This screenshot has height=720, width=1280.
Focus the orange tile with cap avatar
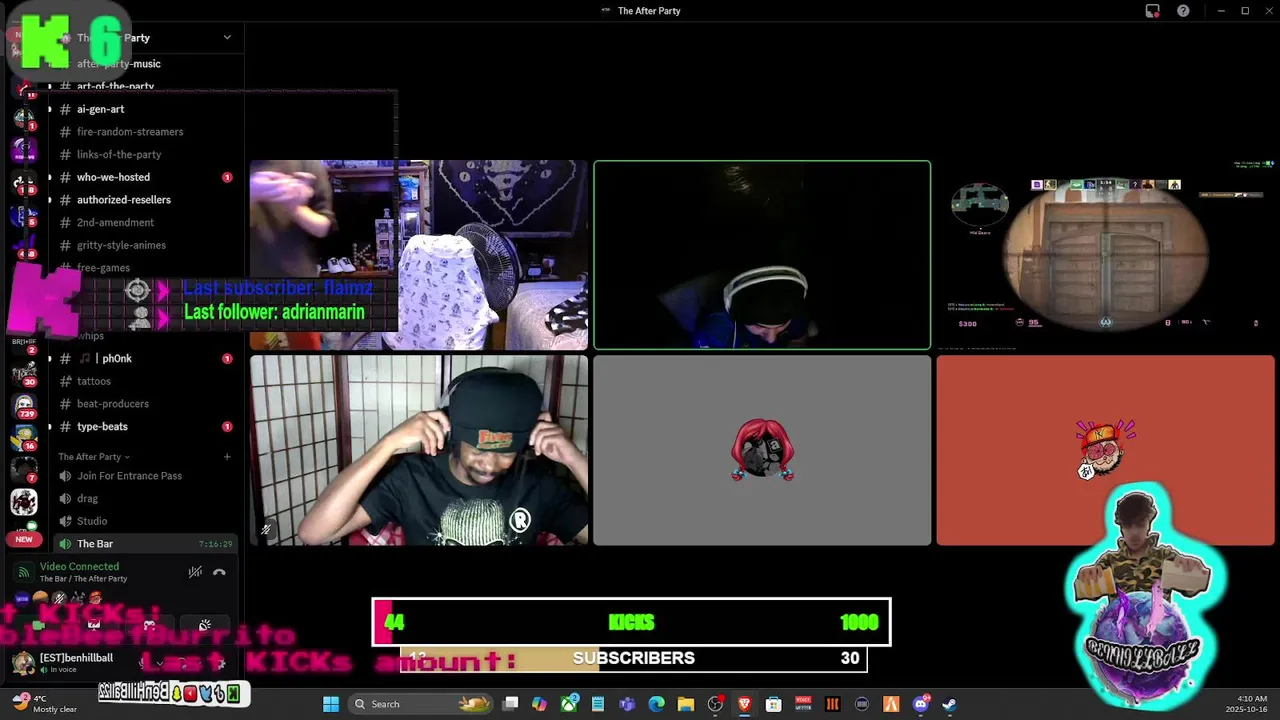pyautogui.click(x=1105, y=450)
